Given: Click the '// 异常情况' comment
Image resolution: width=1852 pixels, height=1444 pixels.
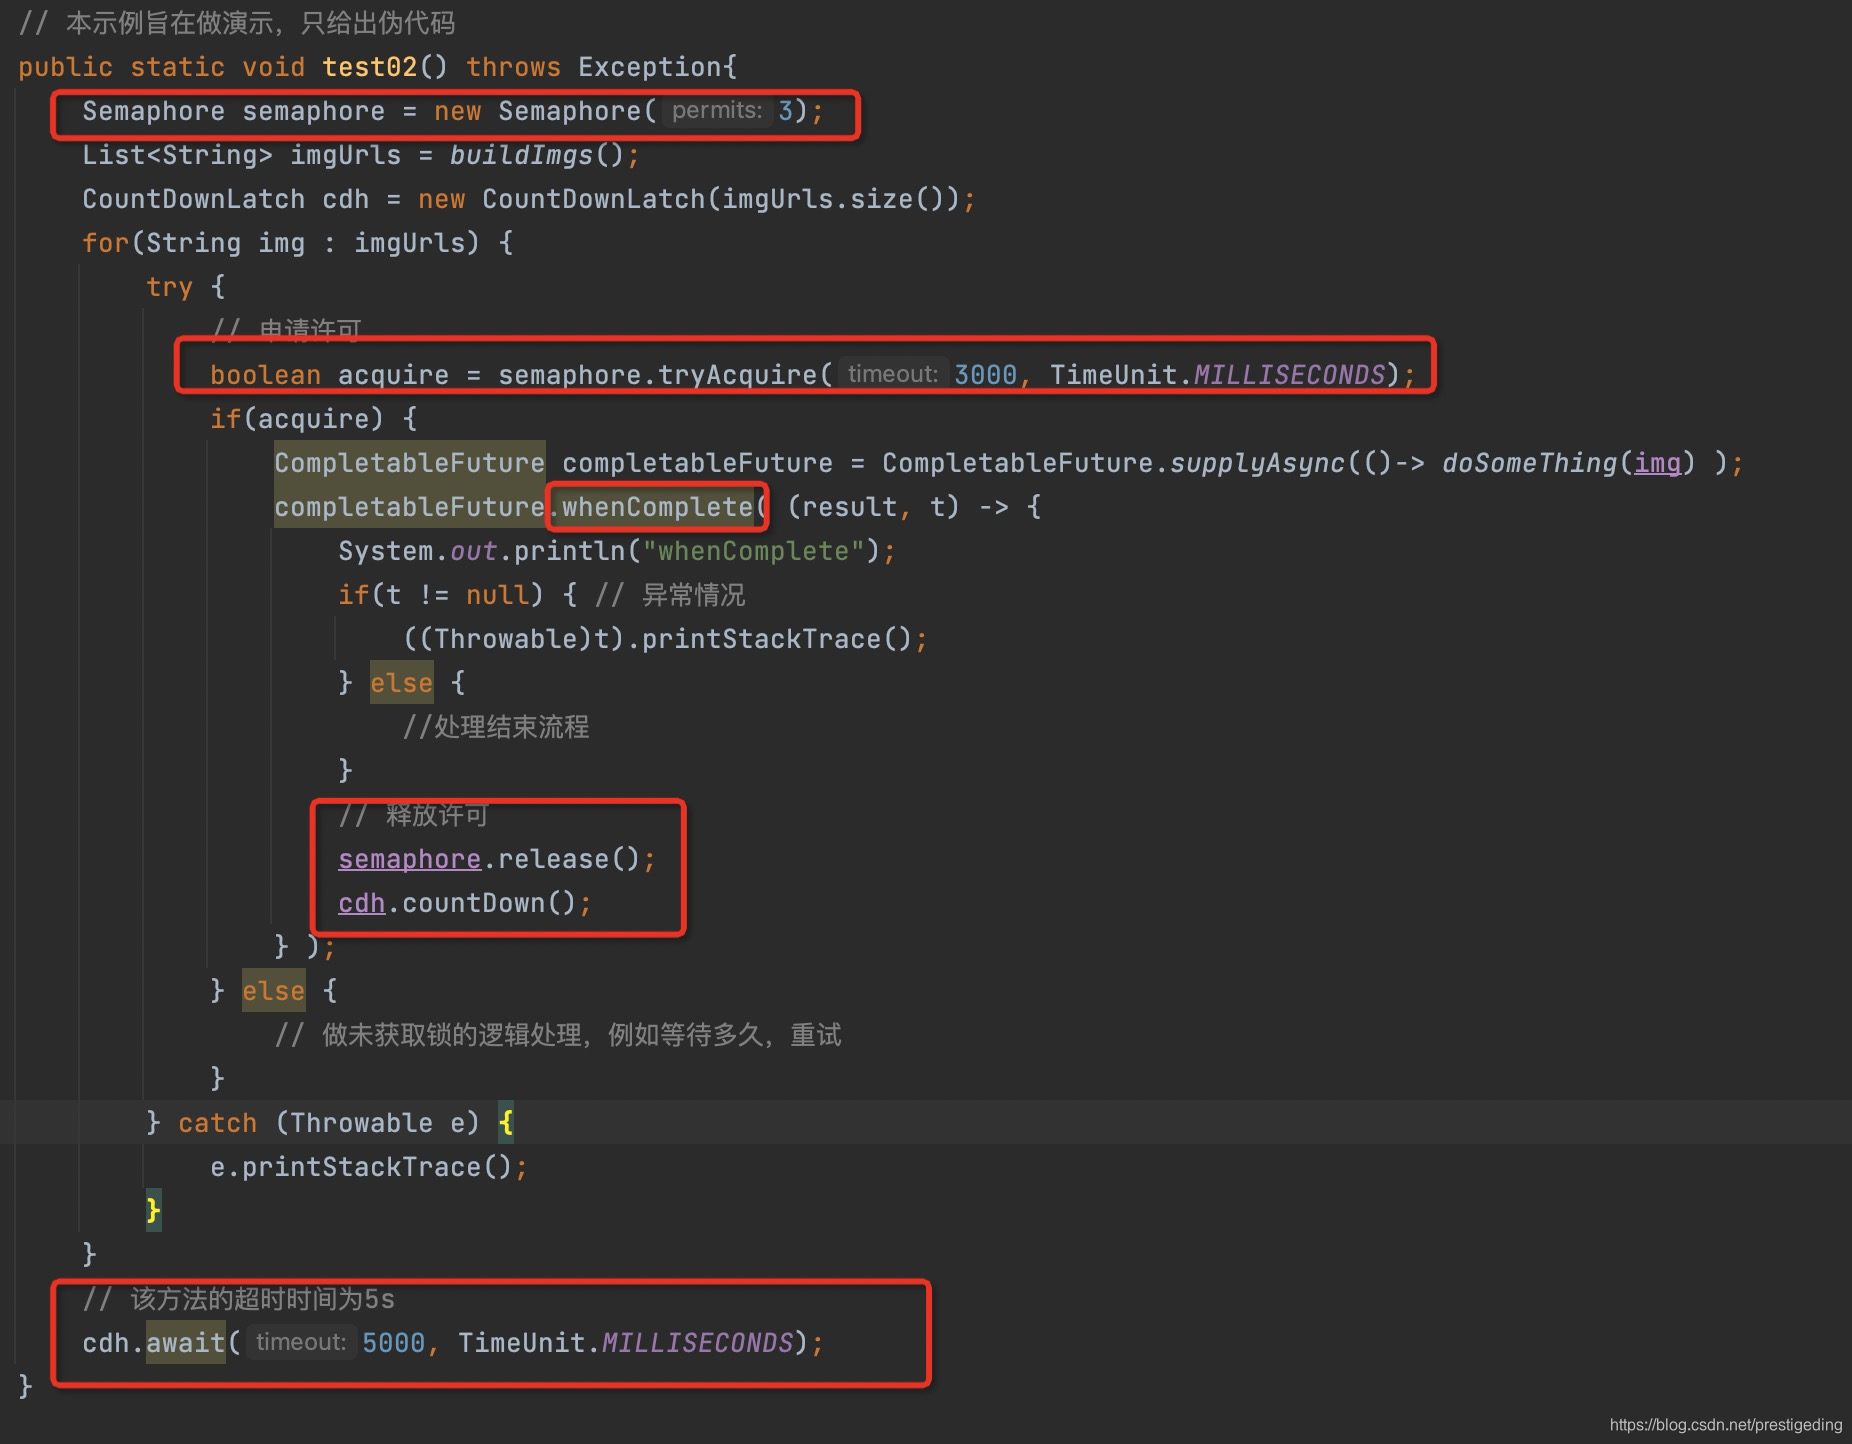Looking at the screenshot, I should pyautogui.click(x=670, y=595).
